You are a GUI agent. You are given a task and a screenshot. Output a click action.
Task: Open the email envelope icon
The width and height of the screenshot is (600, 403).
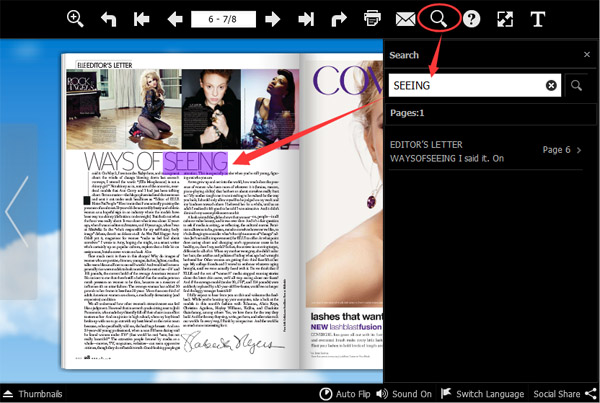(405, 18)
